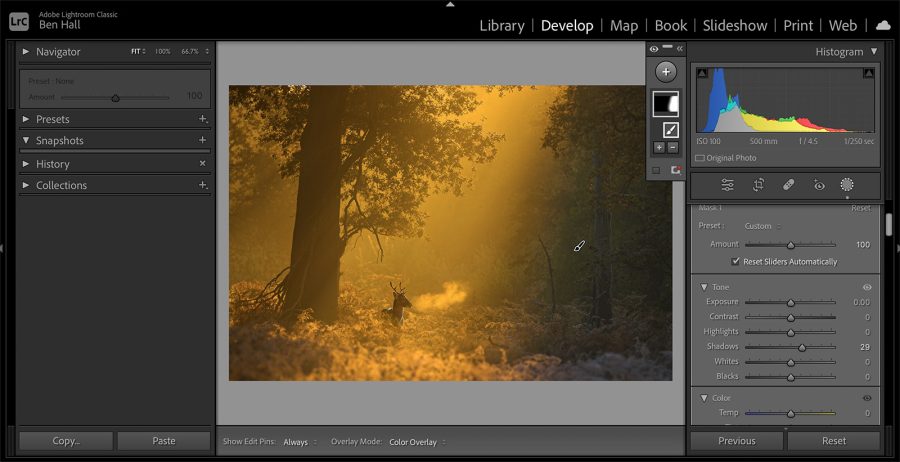
Task: Open Show Edit Pins Always dropdown
Action: pos(299,442)
